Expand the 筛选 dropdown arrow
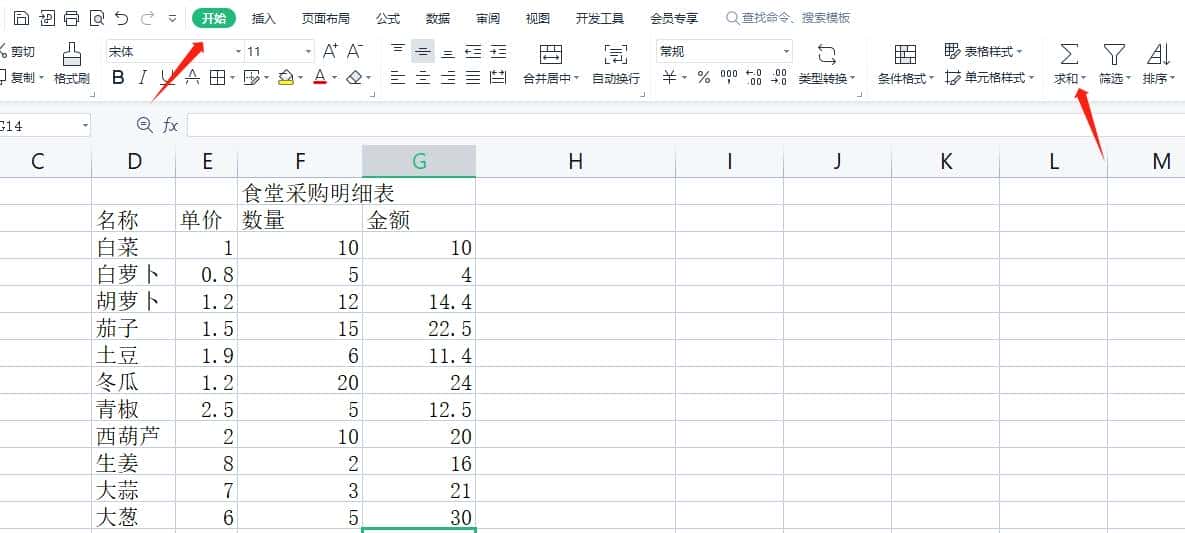The width and height of the screenshot is (1185, 533). point(1128,79)
